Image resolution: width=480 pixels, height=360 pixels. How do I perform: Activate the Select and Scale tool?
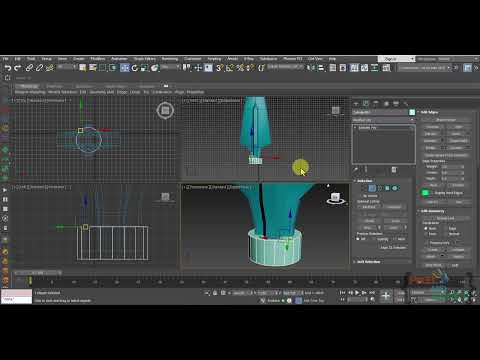click(144, 68)
